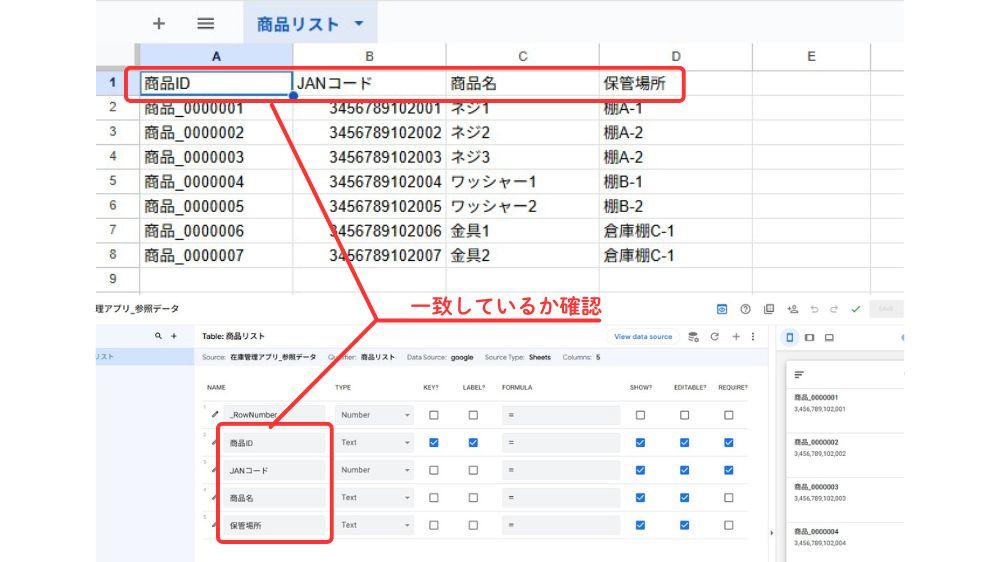The height and width of the screenshot is (562, 1000).
Task: Open type dropdown for 商品名
Action: click(374, 498)
